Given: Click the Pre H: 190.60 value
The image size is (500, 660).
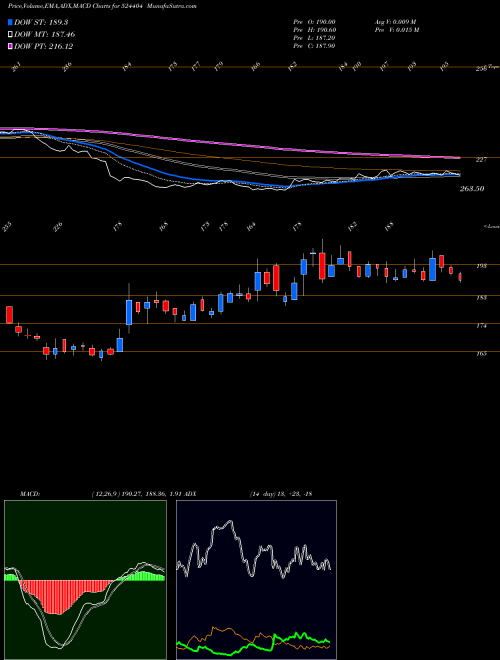Looking at the screenshot, I should pyautogui.click(x=314, y=30).
